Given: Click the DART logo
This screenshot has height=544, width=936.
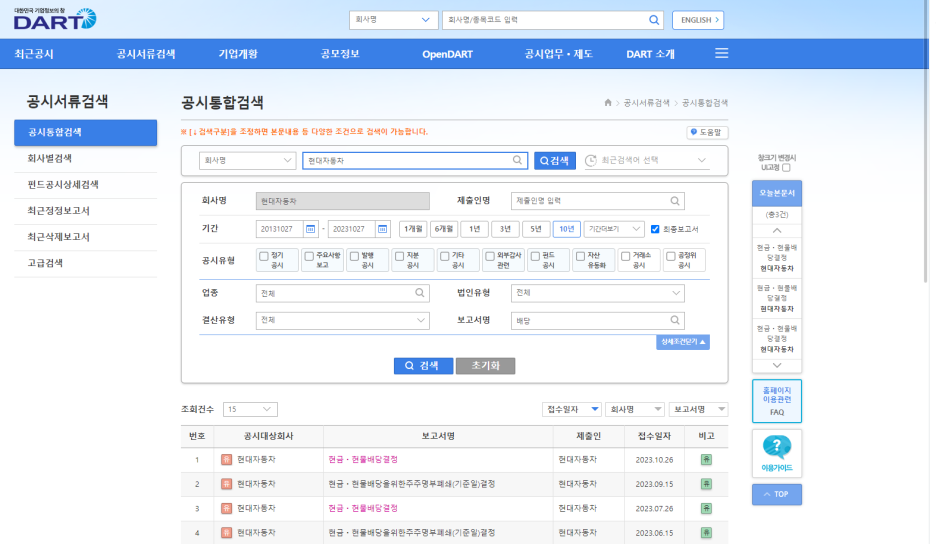Looking at the screenshot, I should (x=55, y=19).
